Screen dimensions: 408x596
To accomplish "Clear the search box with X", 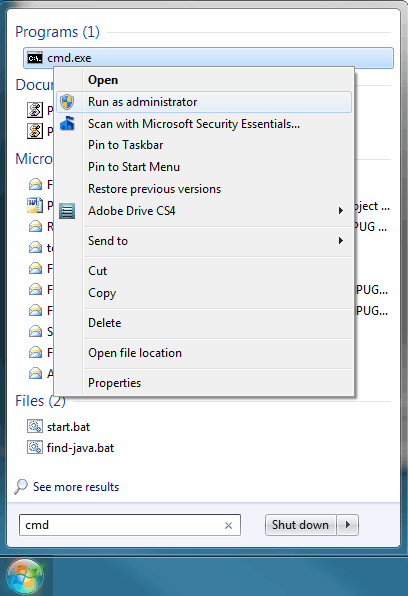I will coord(228,525).
